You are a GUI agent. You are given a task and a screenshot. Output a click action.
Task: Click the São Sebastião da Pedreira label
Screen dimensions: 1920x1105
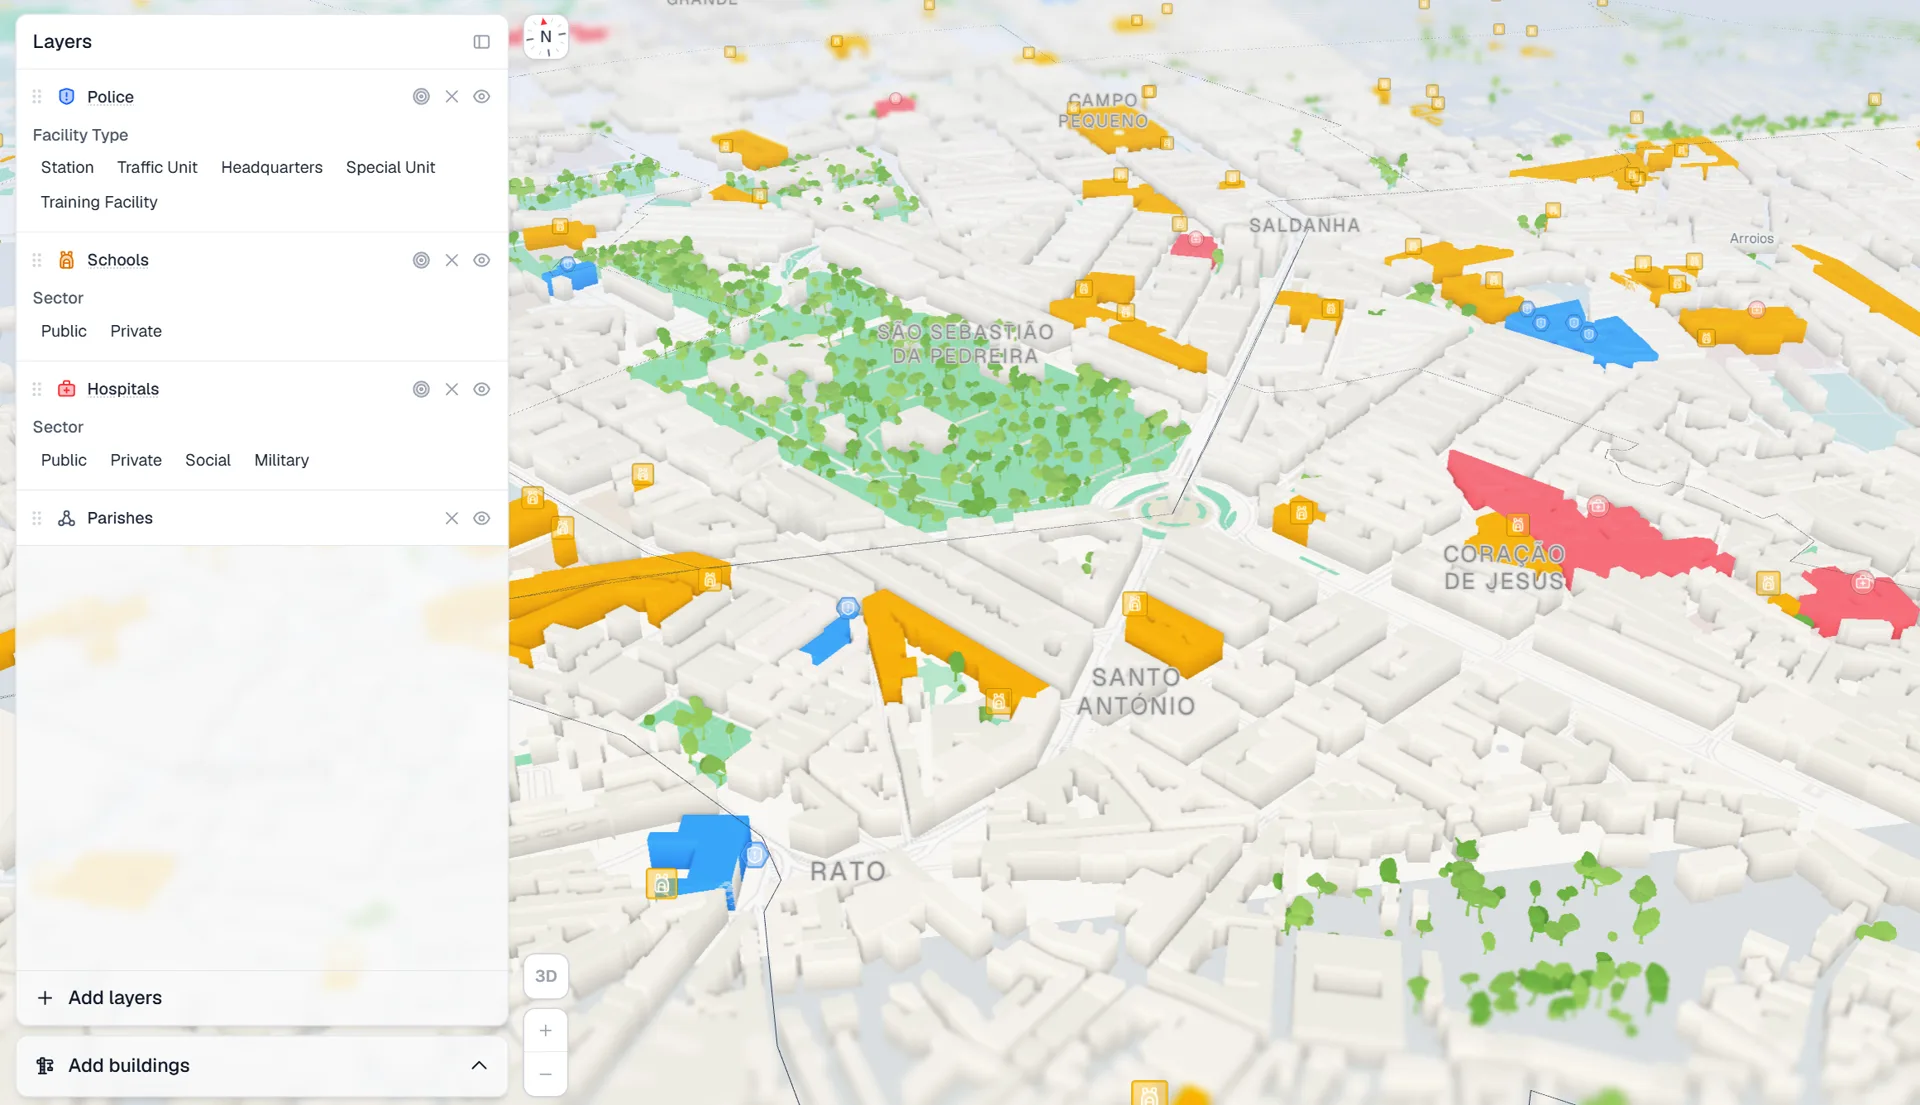965,344
